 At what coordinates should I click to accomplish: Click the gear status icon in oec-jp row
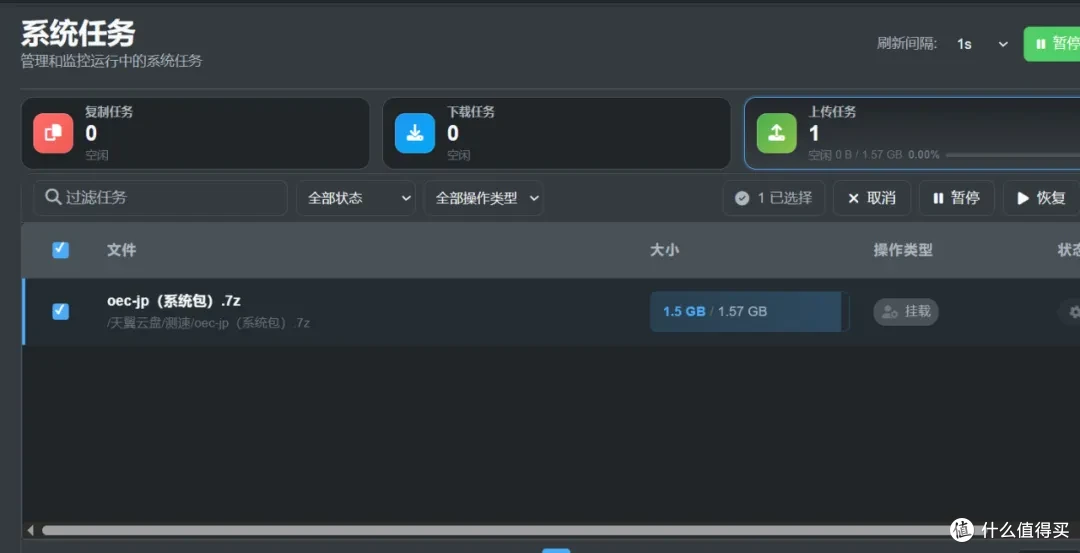click(x=1074, y=312)
